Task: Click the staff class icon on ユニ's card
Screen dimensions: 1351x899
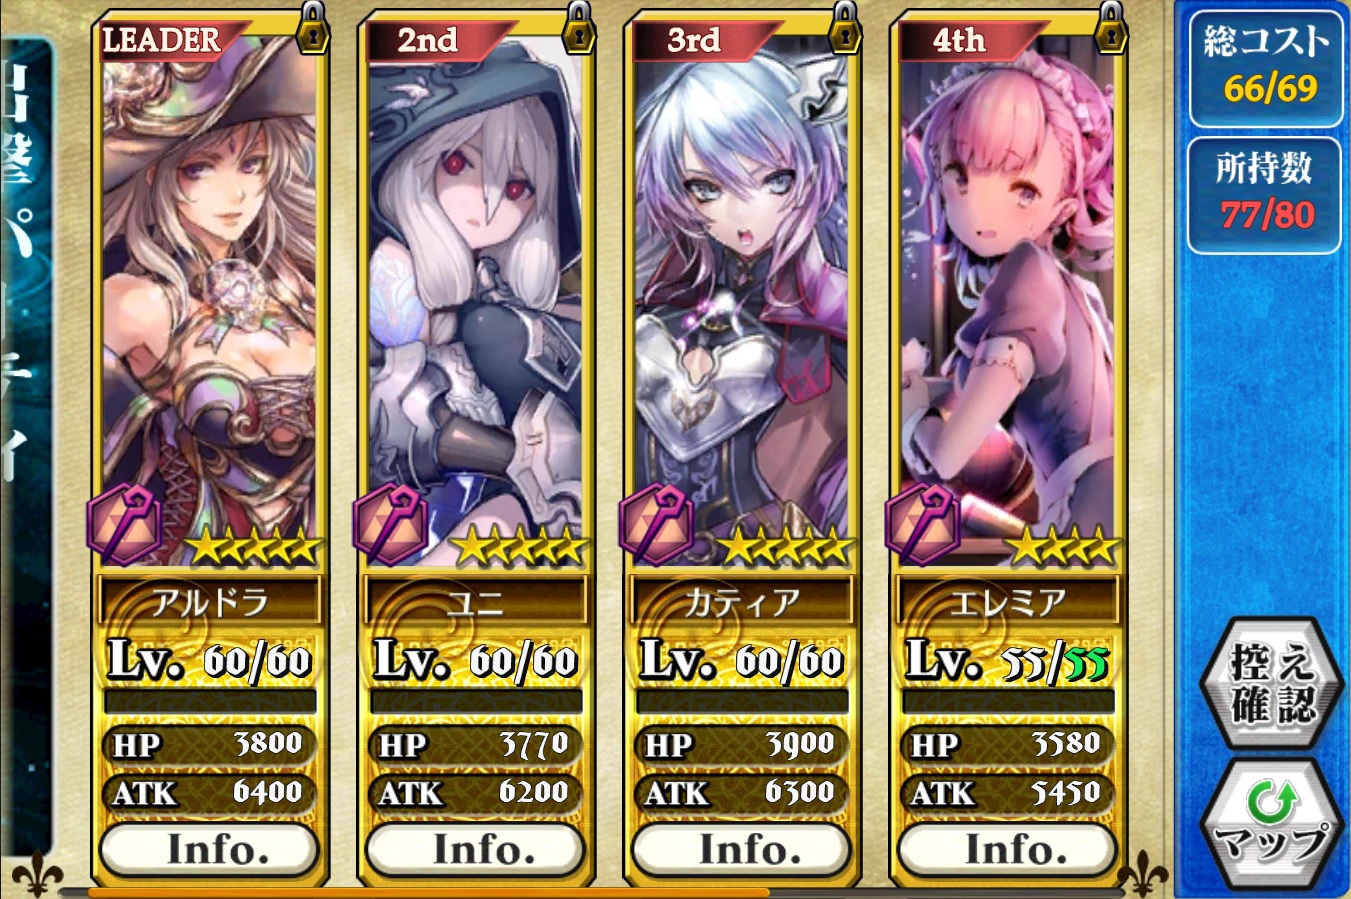Action: coord(390,523)
